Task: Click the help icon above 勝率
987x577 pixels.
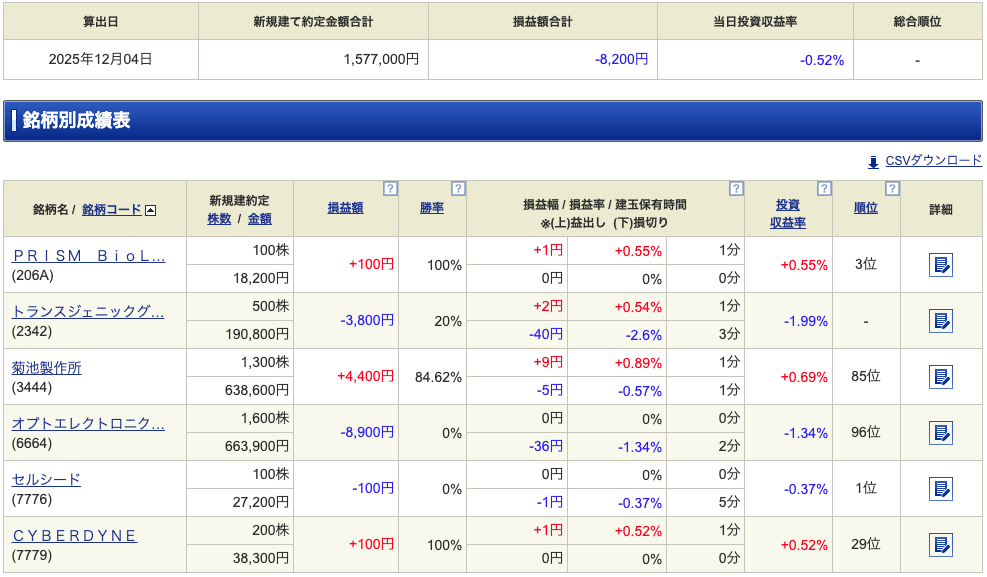Action: 458,188
